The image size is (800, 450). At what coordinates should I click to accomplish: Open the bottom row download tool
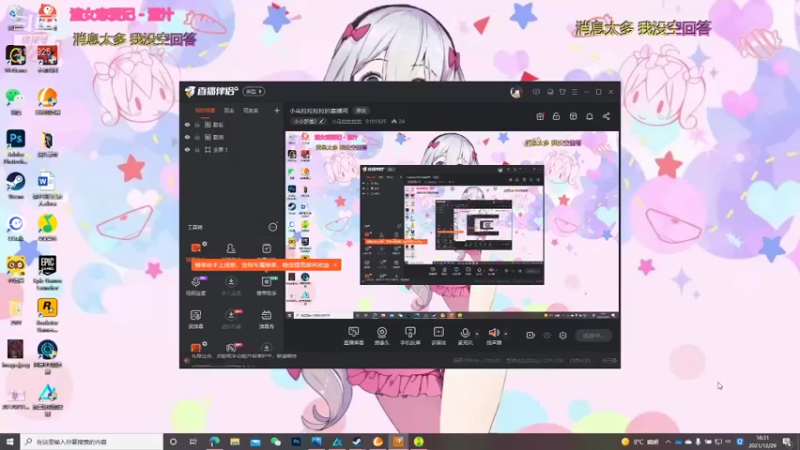tap(266, 347)
